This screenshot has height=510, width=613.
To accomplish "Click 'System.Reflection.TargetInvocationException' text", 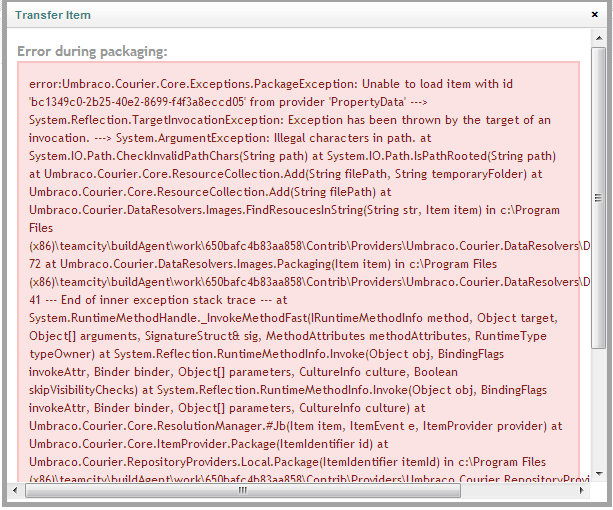I will [156, 120].
